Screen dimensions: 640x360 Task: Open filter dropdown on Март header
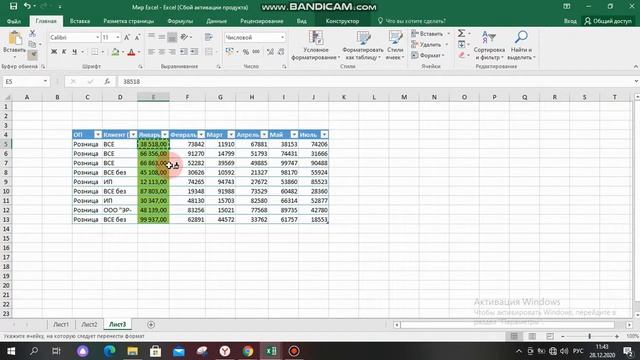[x=231, y=135]
